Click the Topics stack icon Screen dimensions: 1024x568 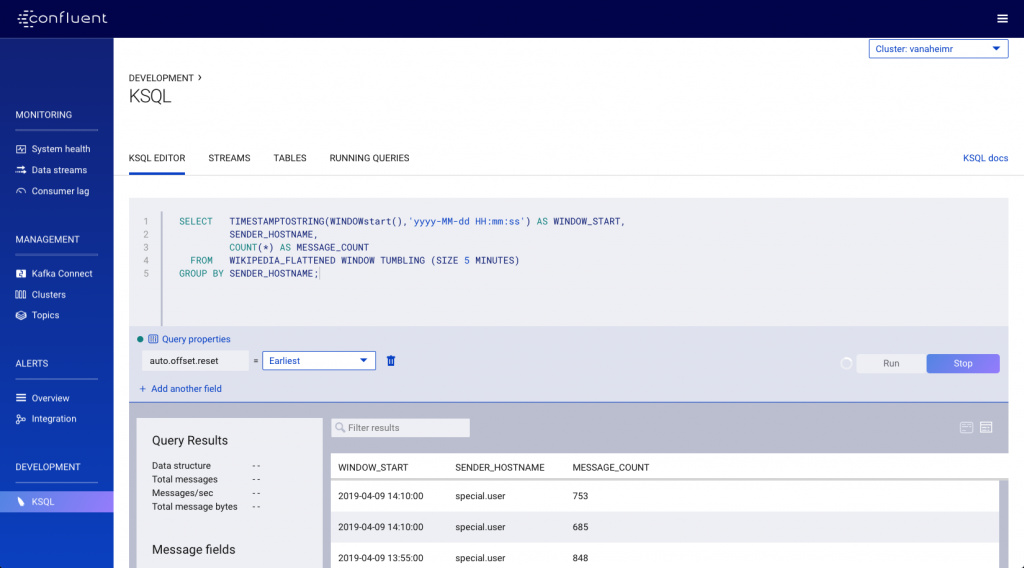tap(21, 315)
